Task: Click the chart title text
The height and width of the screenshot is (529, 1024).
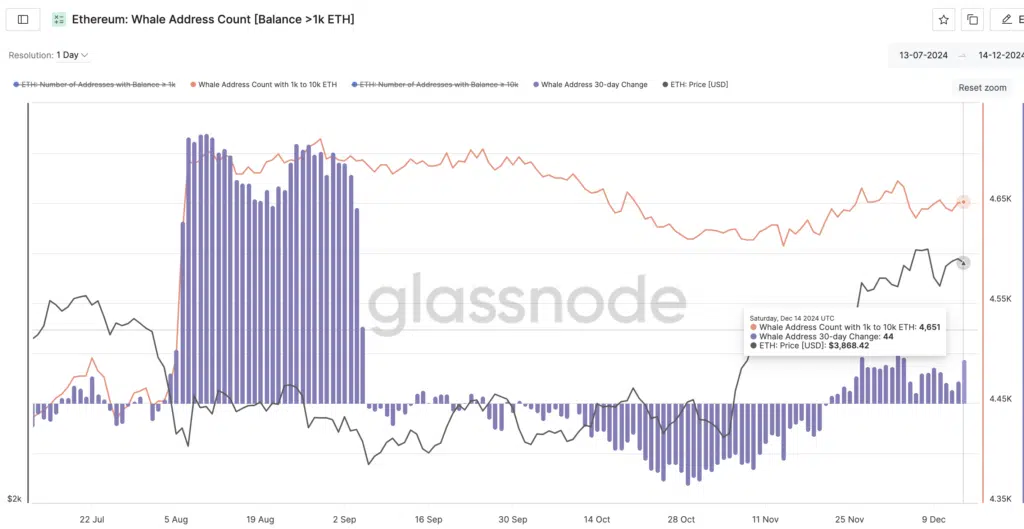Action: (213, 19)
